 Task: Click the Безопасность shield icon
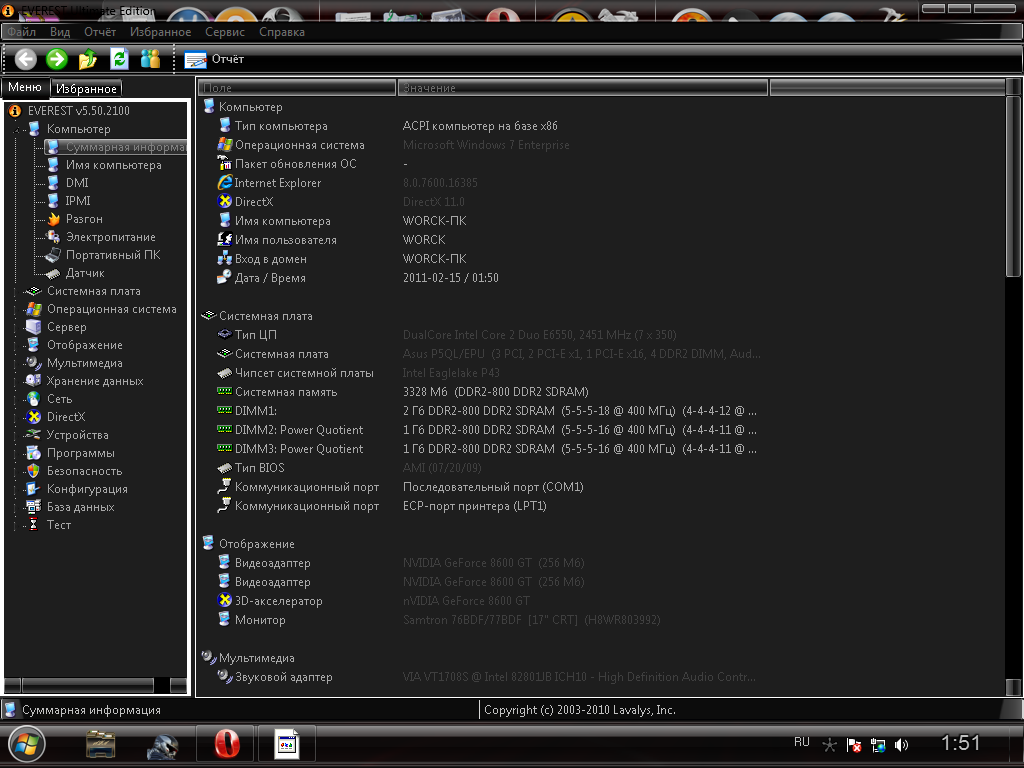[x=33, y=470]
